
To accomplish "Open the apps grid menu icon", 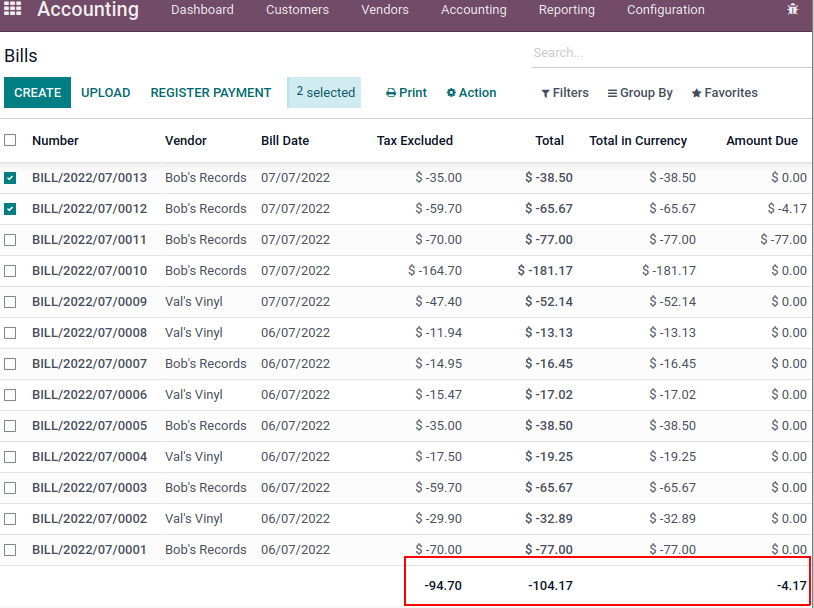I will [x=12, y=8].
